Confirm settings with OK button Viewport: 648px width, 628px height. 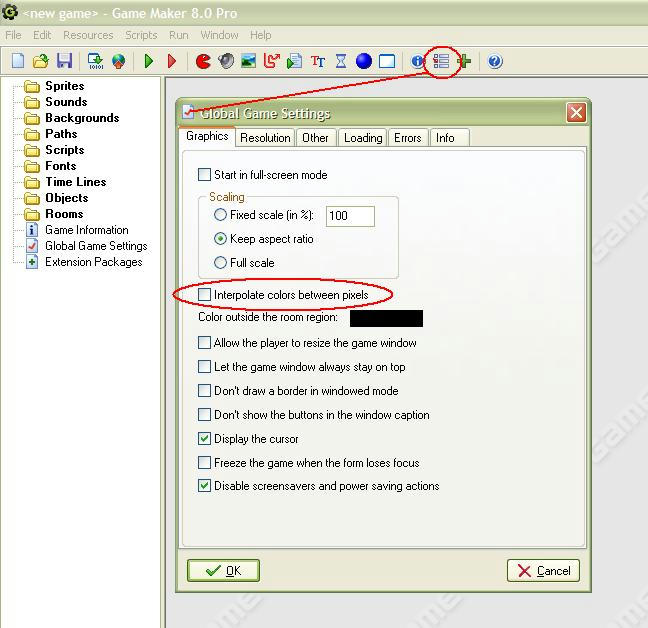(223, 571)
